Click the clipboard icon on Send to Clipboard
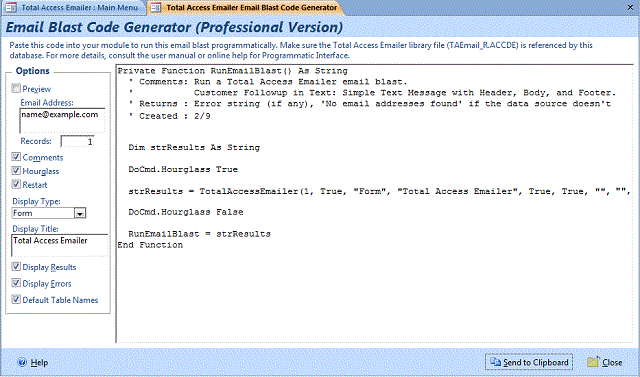 [x=495, y=362]
